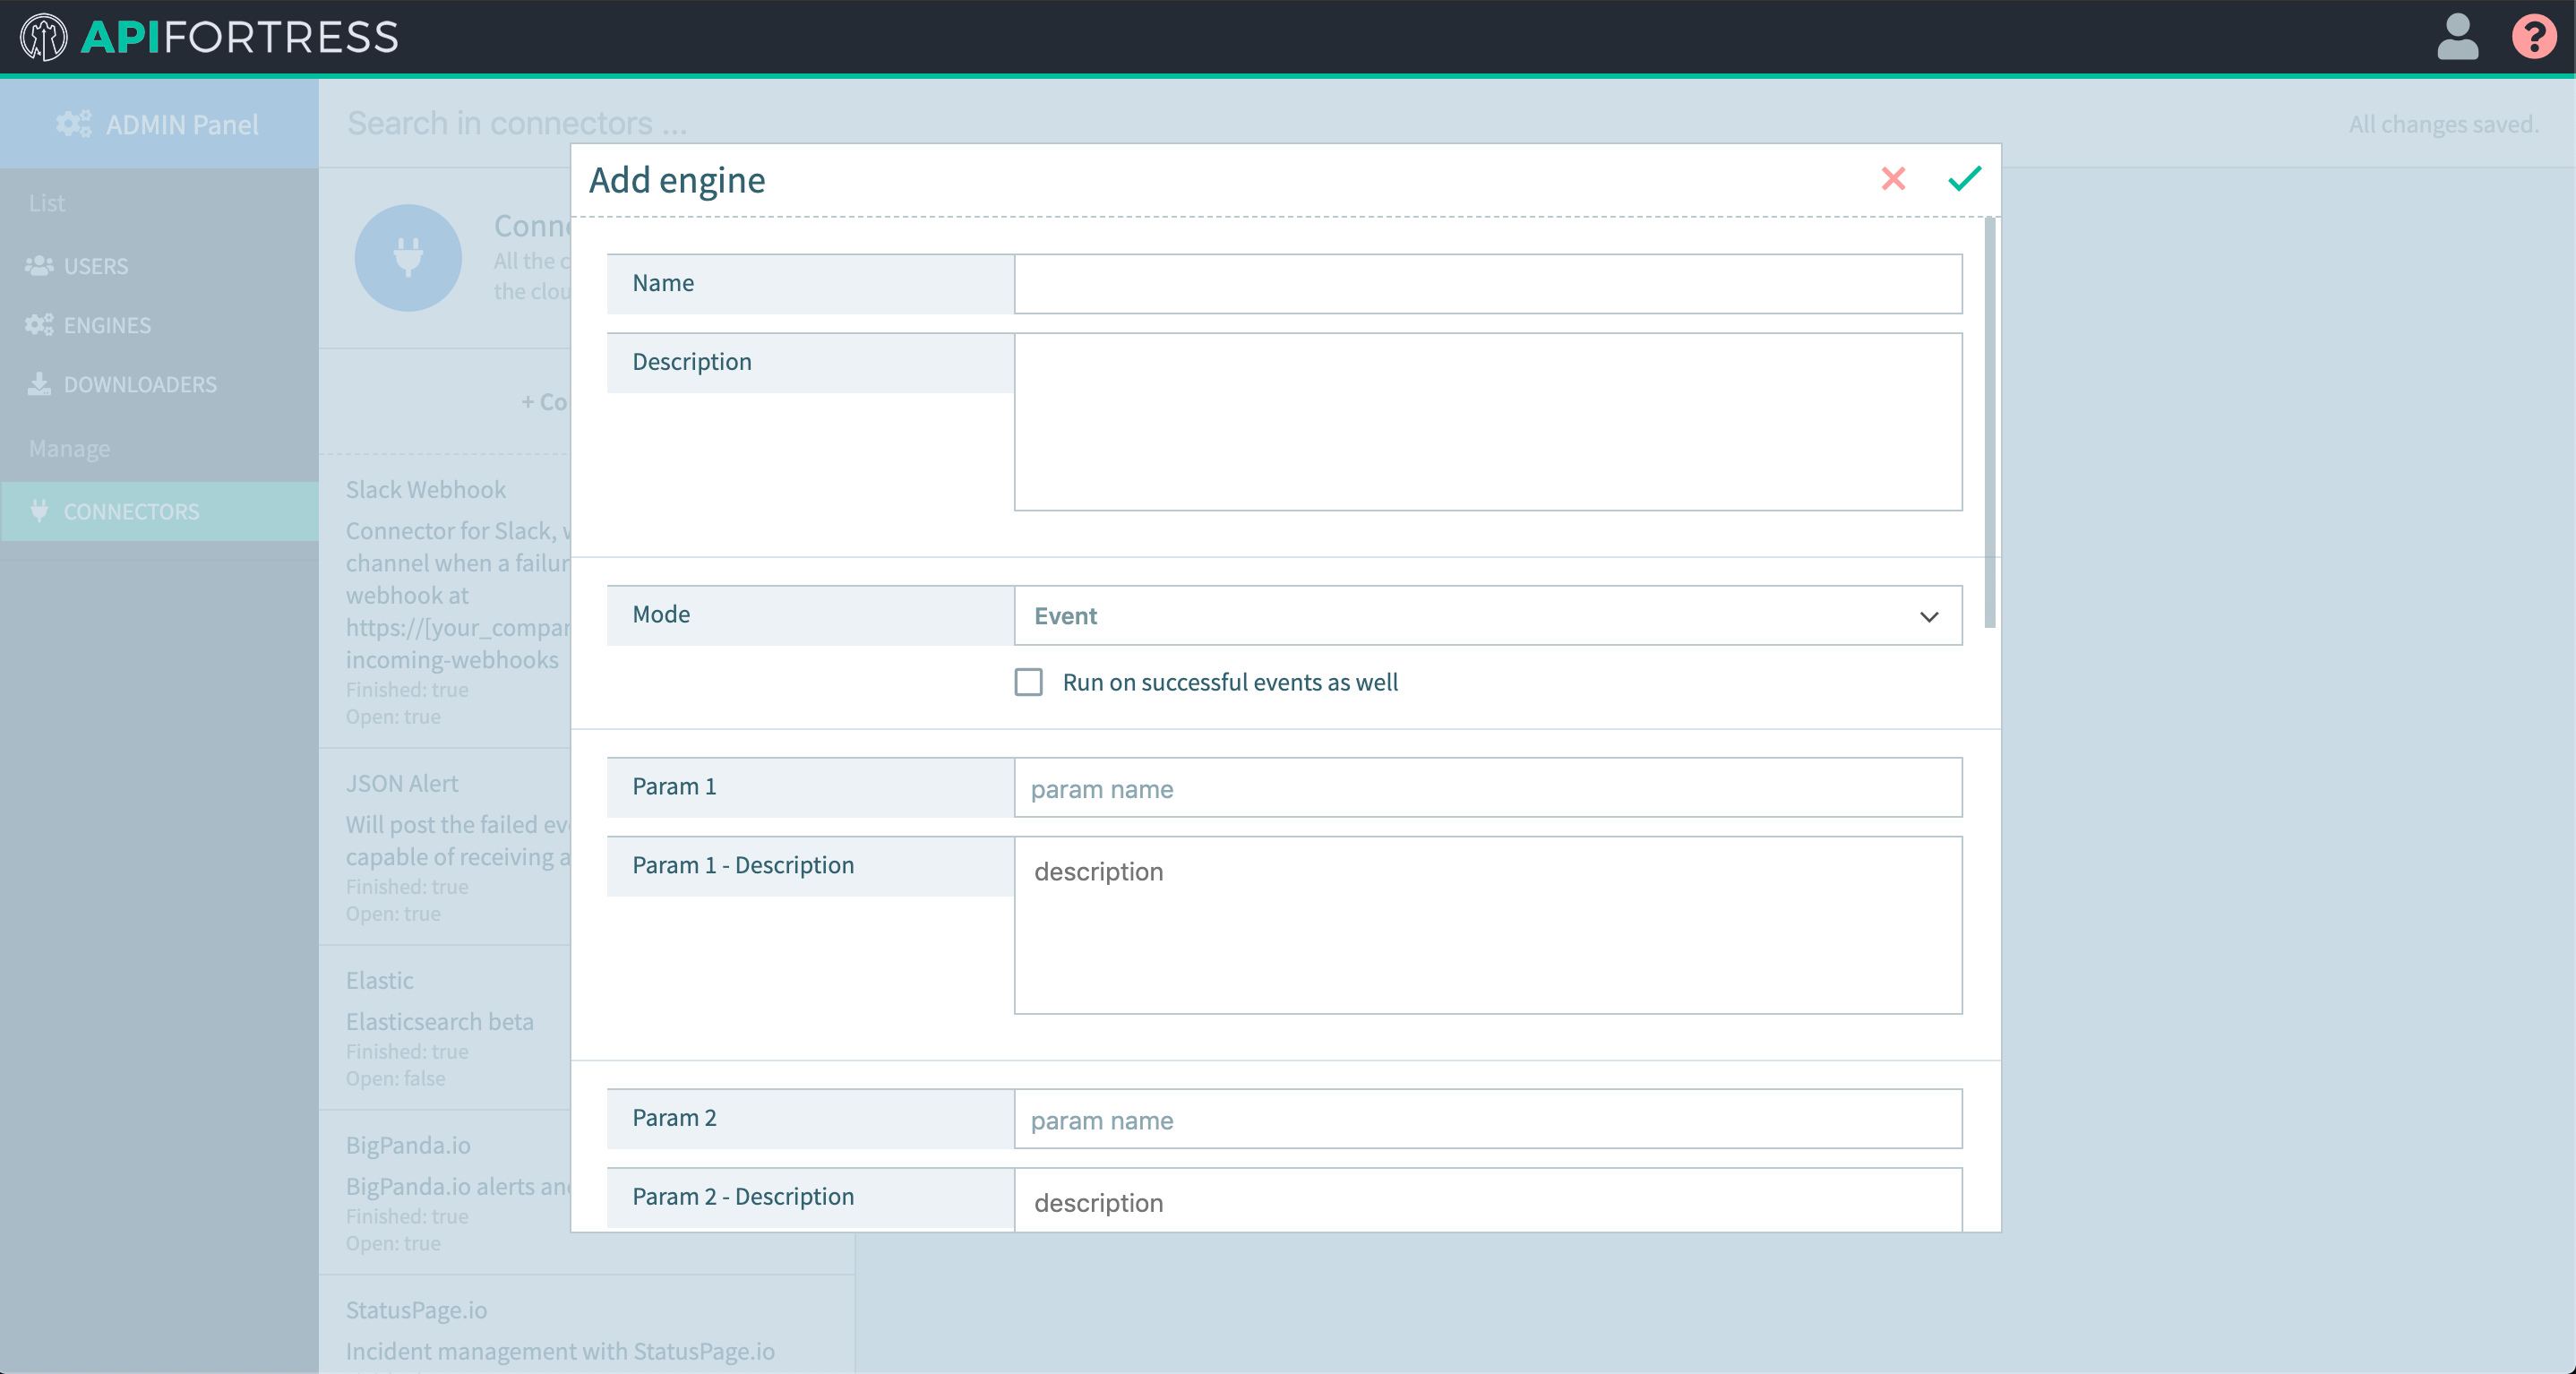Confirm the engine with the green checkmark
Viewport: 2576px width, 1374px height.
click(x=1963, y=180)
